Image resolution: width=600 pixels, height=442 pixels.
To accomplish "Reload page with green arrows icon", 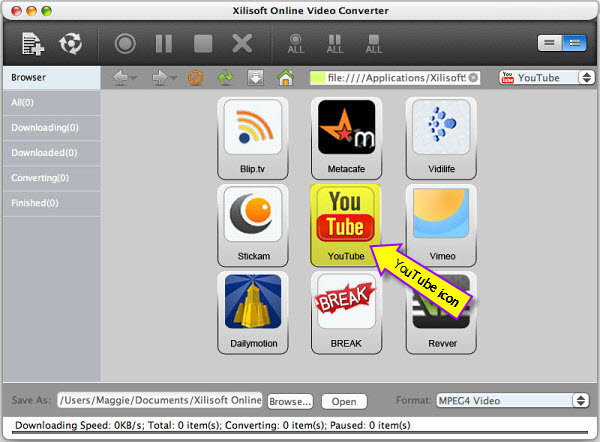I will pos(225,78).
